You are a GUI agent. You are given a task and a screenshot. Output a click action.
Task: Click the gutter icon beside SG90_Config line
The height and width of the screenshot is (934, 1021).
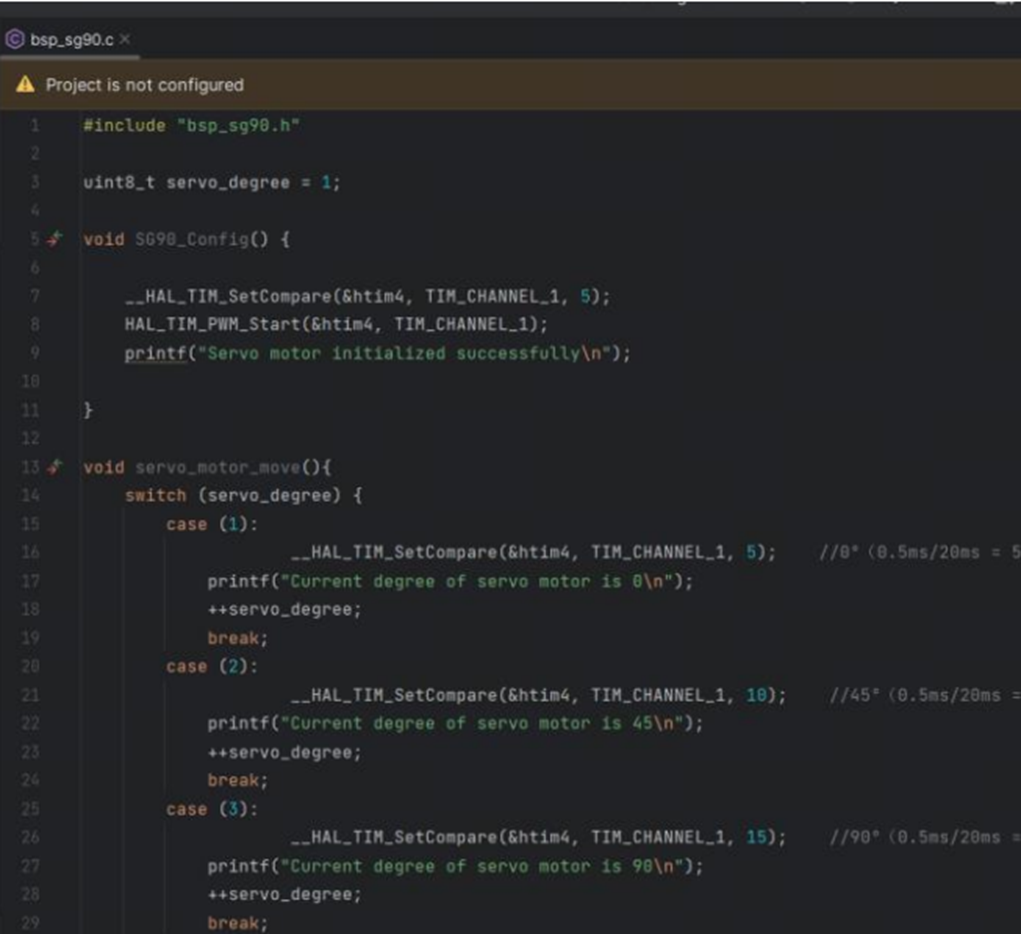coord(54,240)
